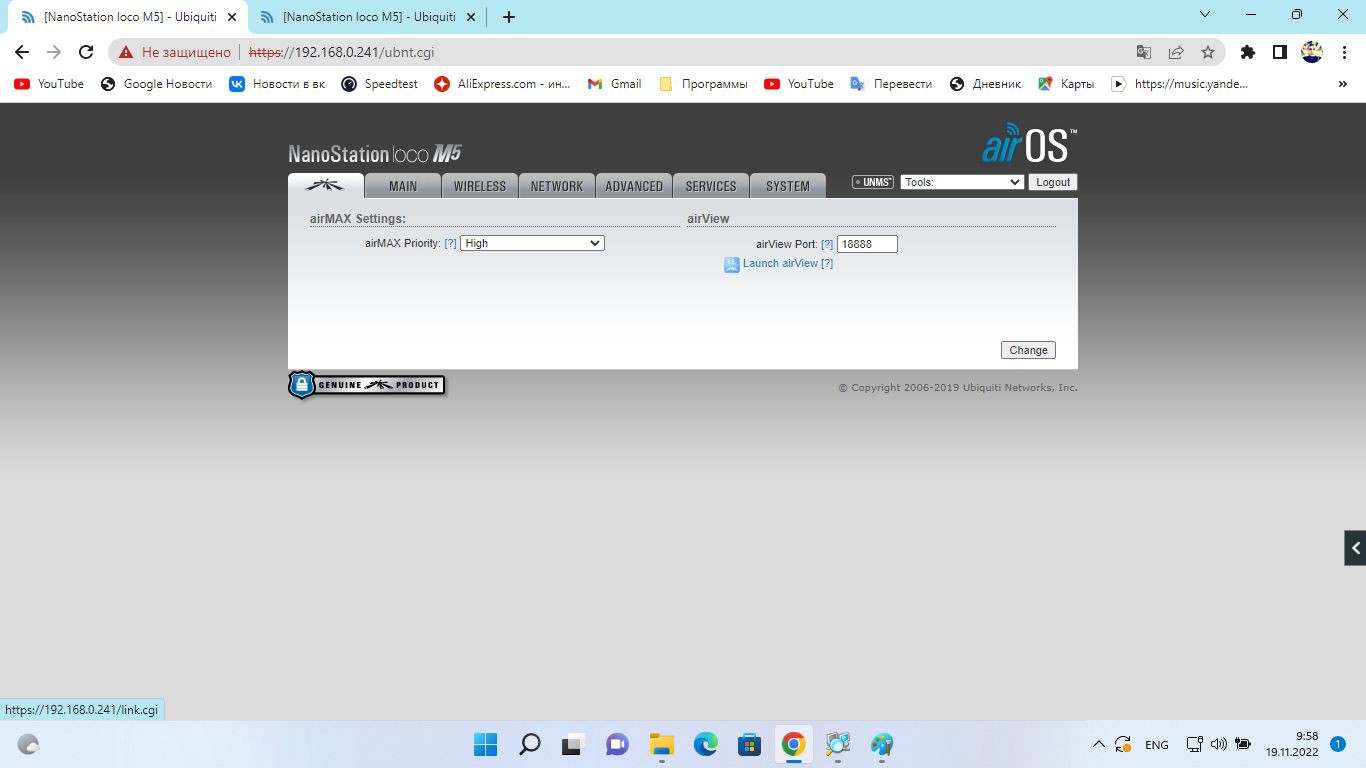Click the Launch airView icon
Image resolution: width=1366 pixels, height=768 pixels.
732,265
